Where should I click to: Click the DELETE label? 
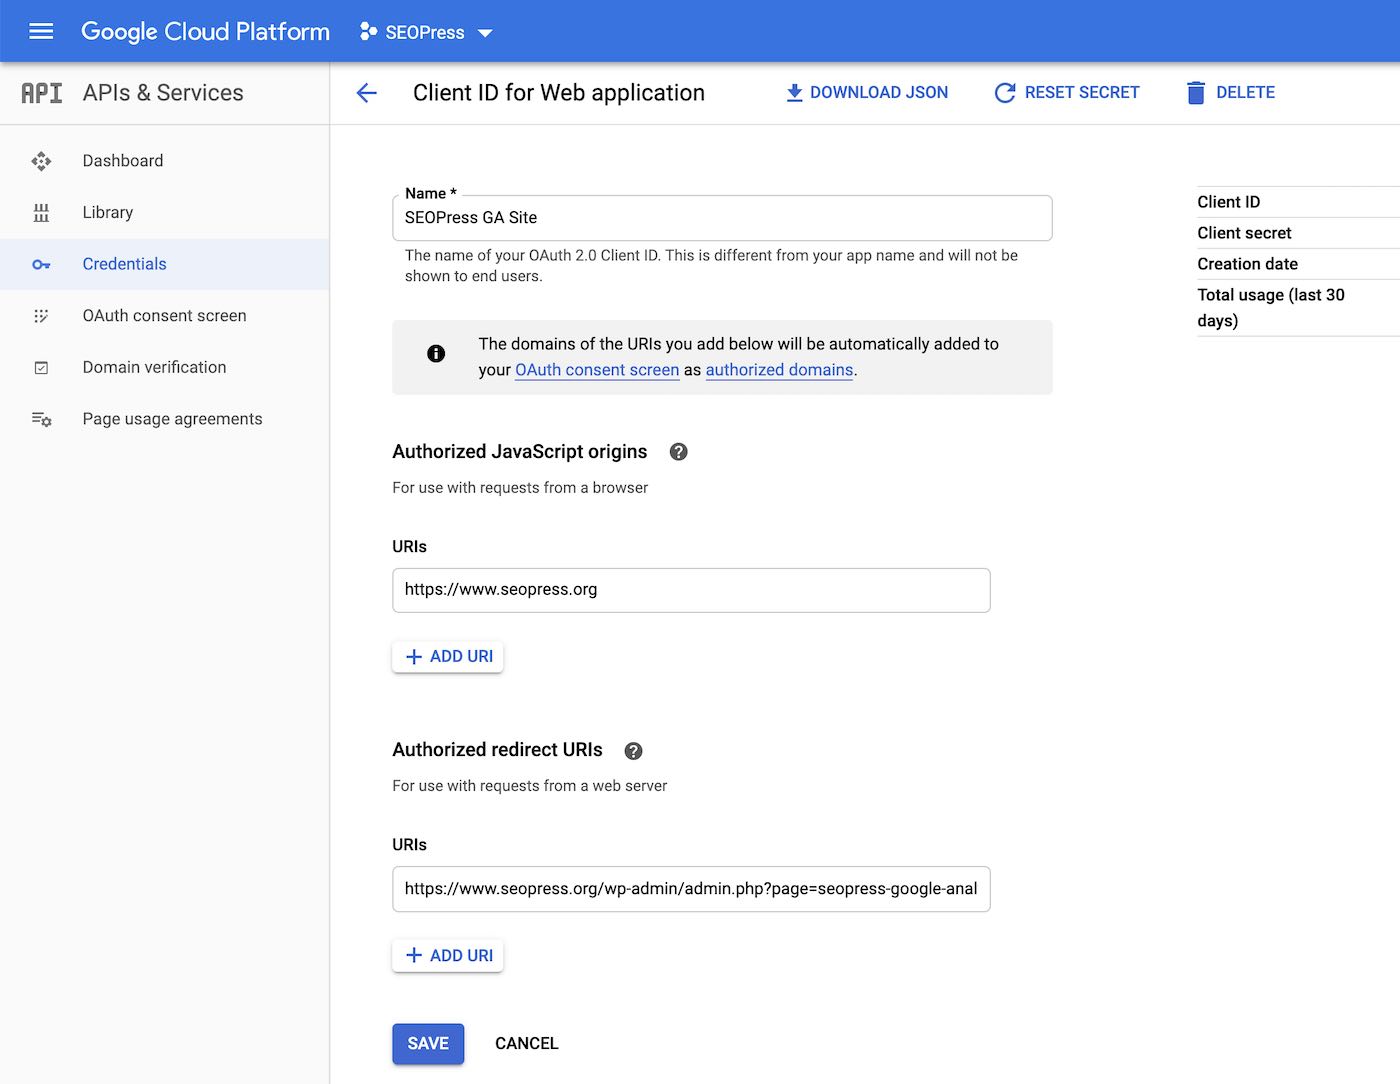pos(1246,93)
